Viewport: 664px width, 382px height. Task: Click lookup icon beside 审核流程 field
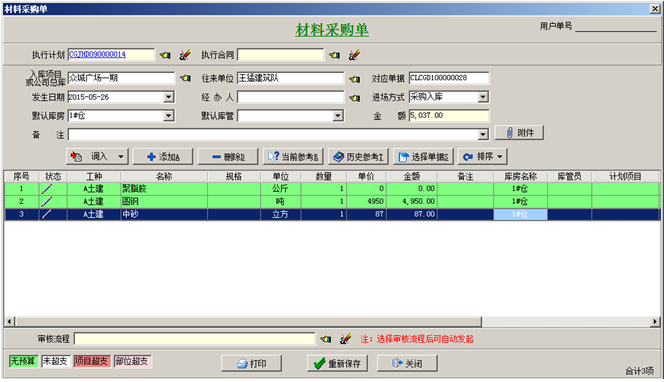coord(326,339)
